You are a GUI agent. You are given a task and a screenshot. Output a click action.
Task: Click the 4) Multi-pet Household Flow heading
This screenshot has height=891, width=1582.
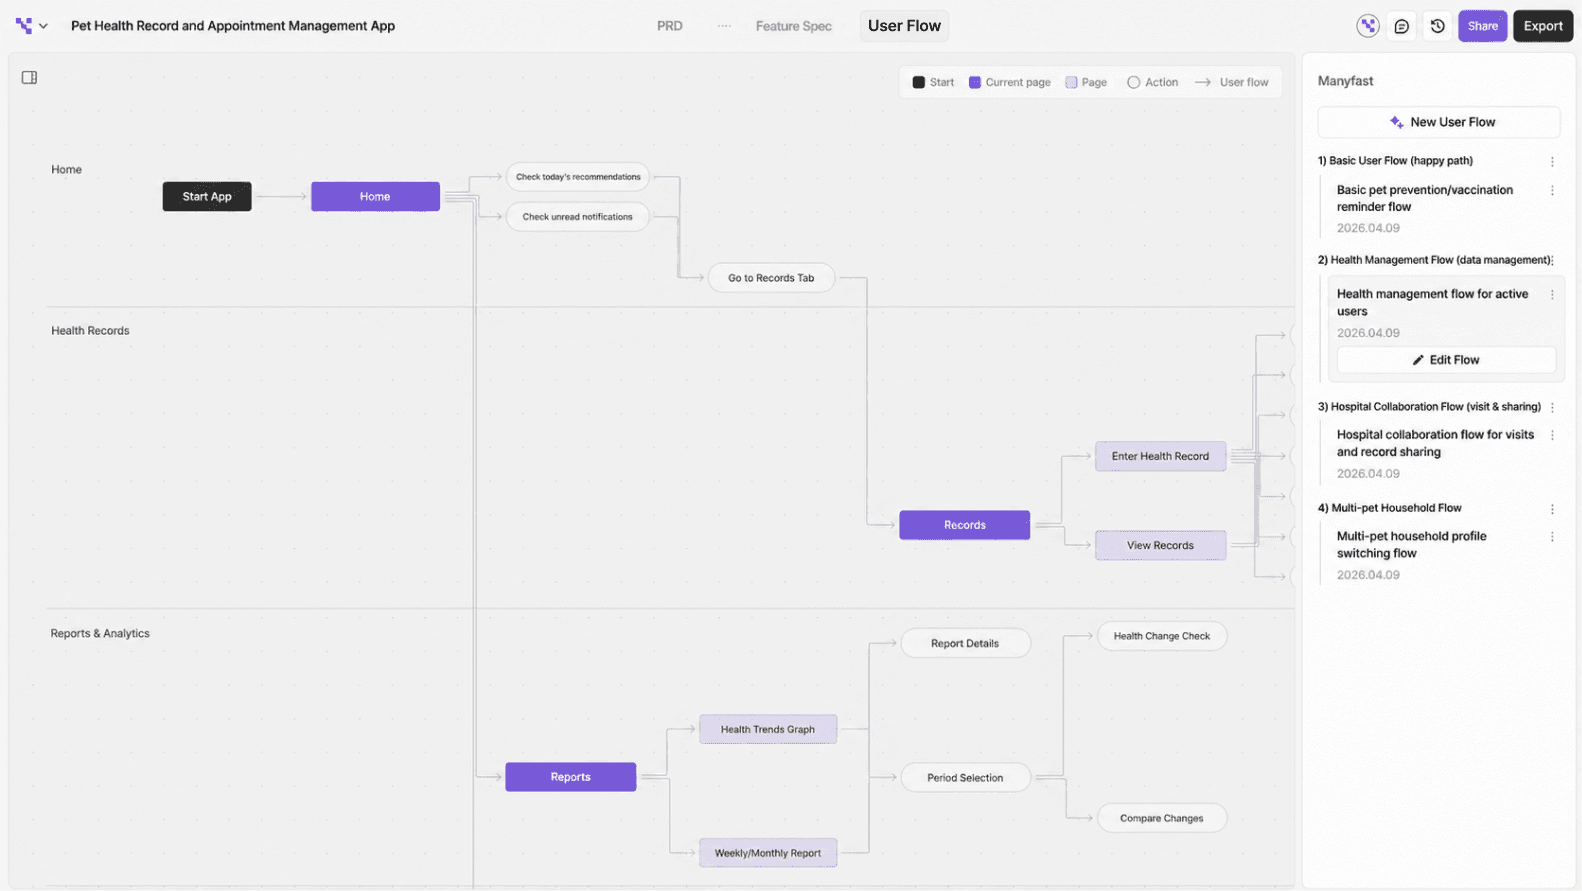(x=1389, y=508)
